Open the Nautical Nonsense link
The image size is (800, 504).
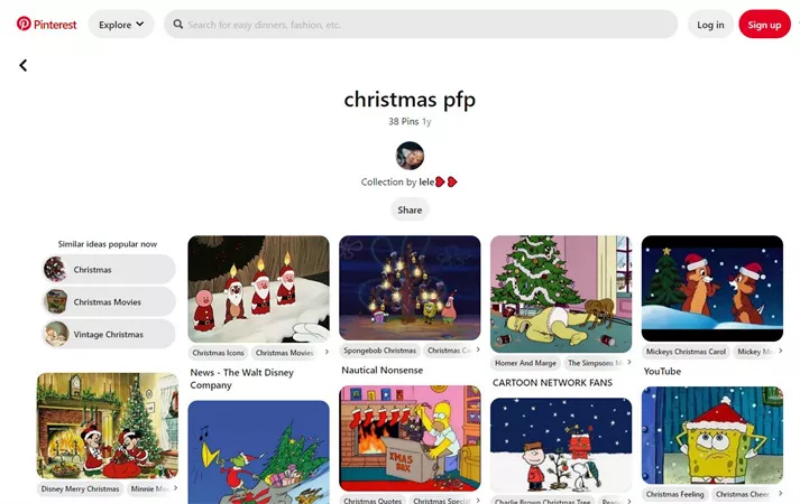click(382, 370)
